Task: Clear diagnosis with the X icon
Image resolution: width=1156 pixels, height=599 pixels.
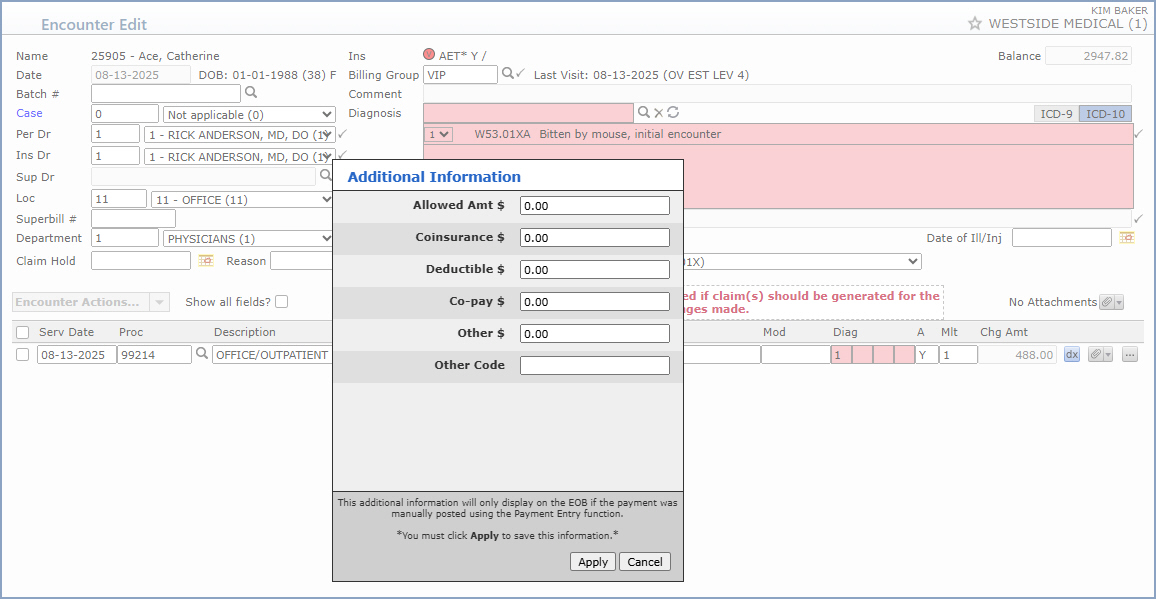Action: (x=658, y=112)
